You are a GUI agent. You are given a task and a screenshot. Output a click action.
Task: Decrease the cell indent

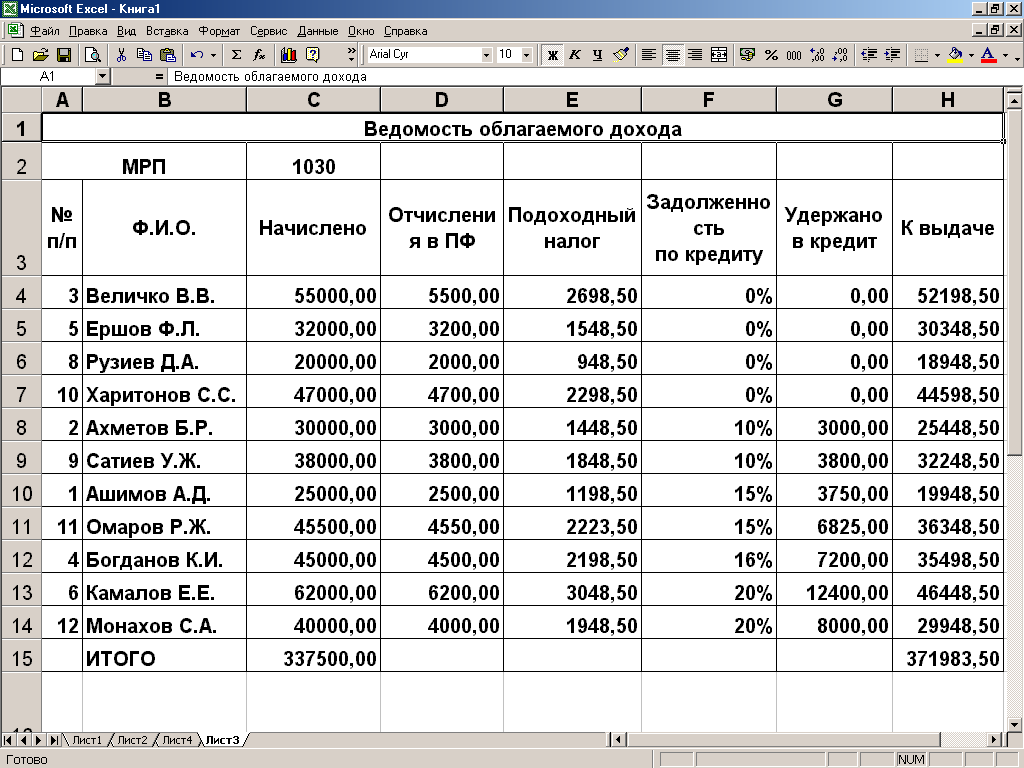tap(869, 55)
